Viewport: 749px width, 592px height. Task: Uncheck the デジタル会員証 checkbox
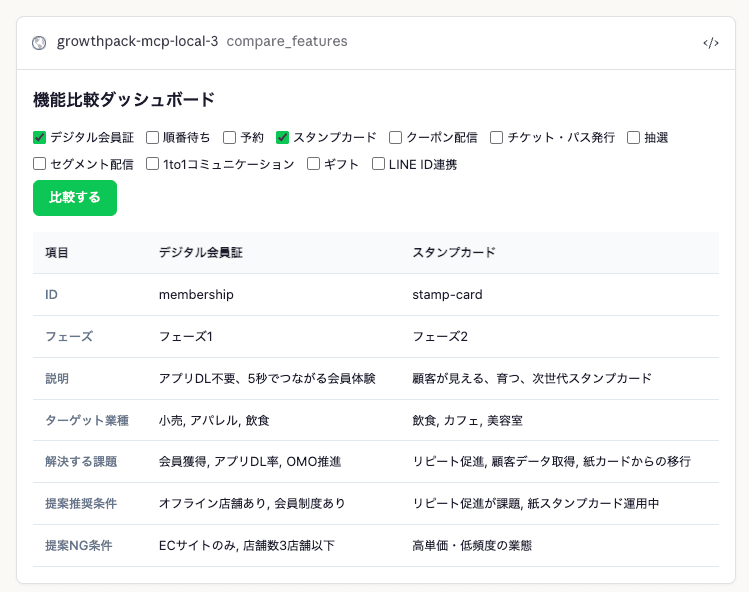(40, 137)
